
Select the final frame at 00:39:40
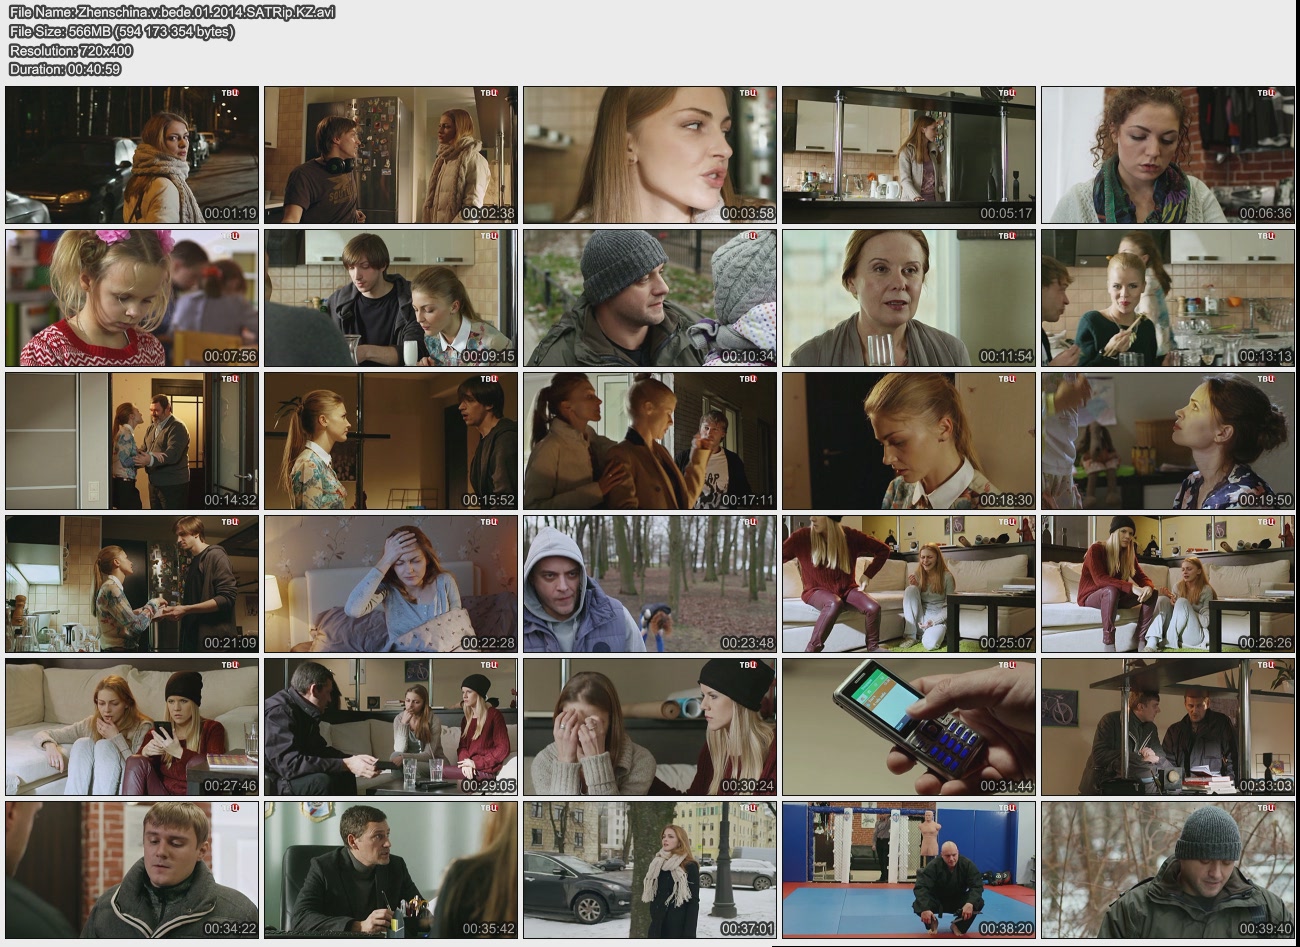pyautogui.click(x=1167, y=870)
